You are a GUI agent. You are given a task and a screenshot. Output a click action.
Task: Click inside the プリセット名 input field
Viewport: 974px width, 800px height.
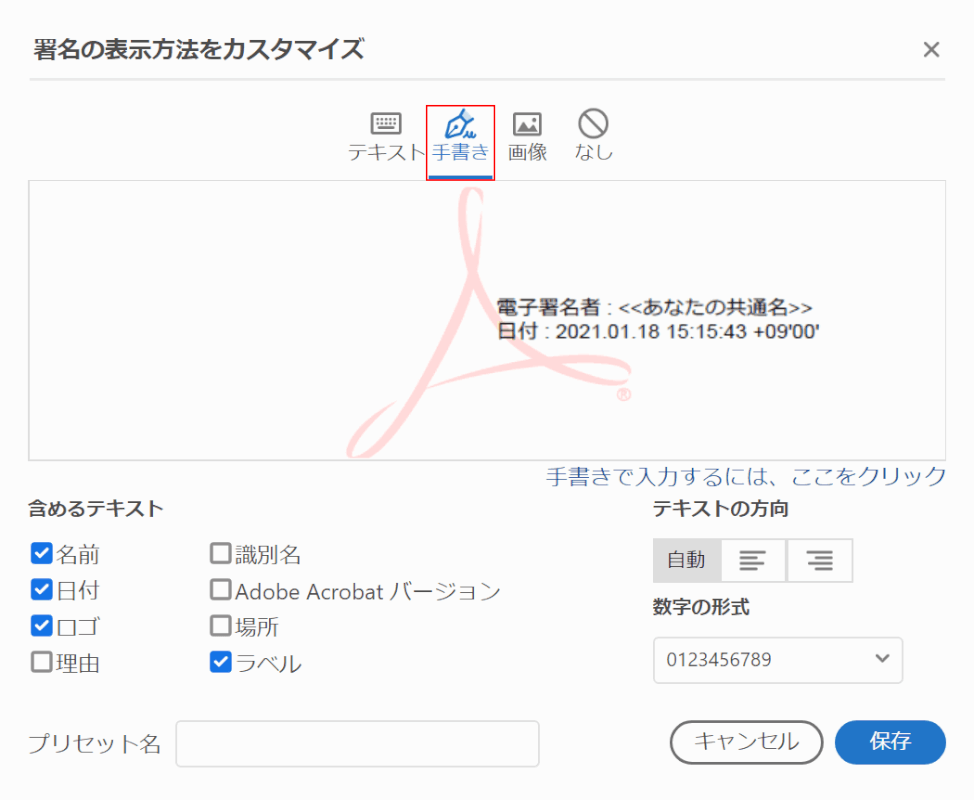(357, 743)
